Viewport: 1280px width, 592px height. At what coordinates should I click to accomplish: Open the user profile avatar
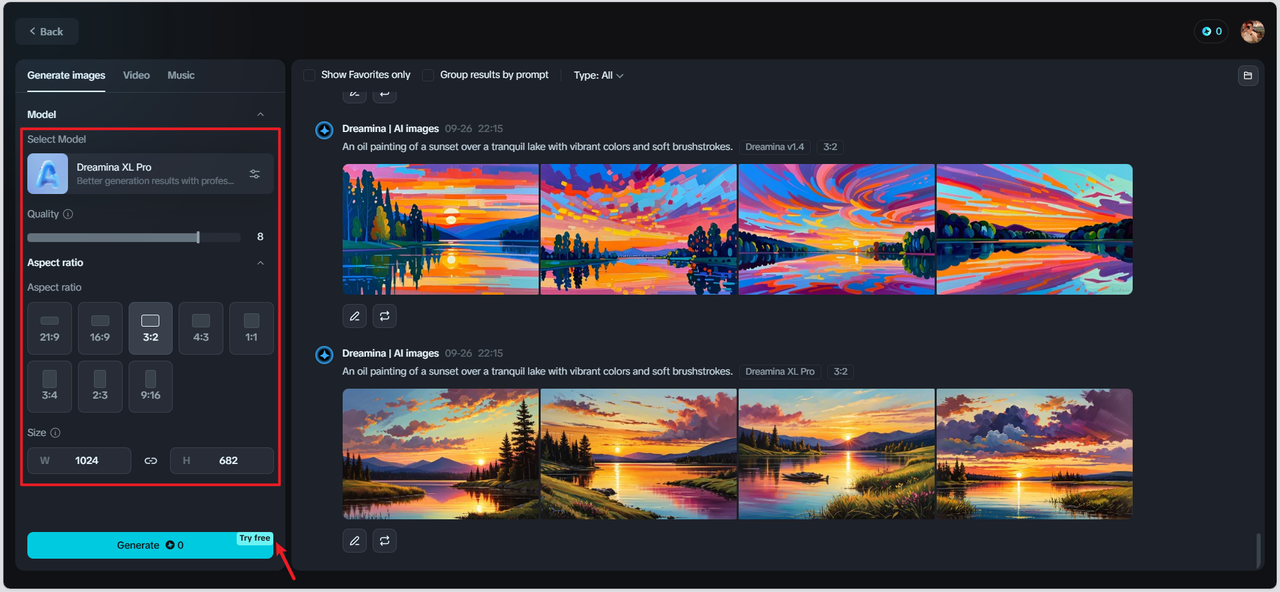click(x=1253, y=32)
